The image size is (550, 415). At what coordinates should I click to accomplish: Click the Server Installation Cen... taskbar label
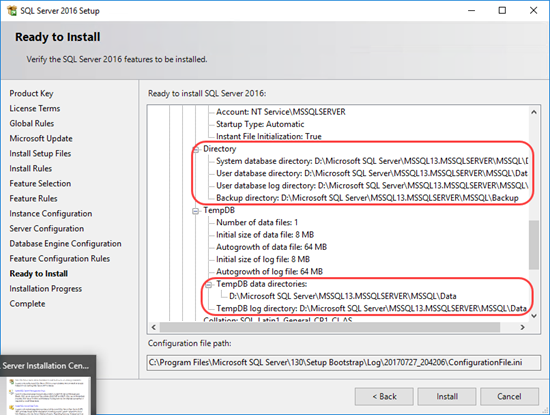click(46, 366)
